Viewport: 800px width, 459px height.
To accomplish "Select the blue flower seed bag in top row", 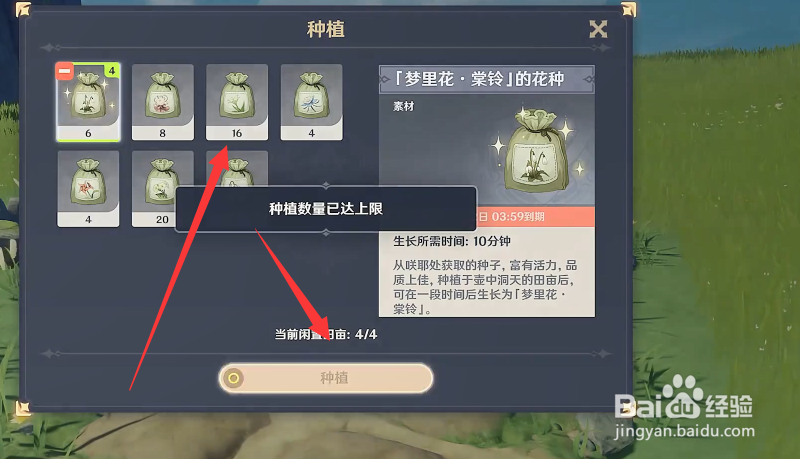I will coord(312,102).
